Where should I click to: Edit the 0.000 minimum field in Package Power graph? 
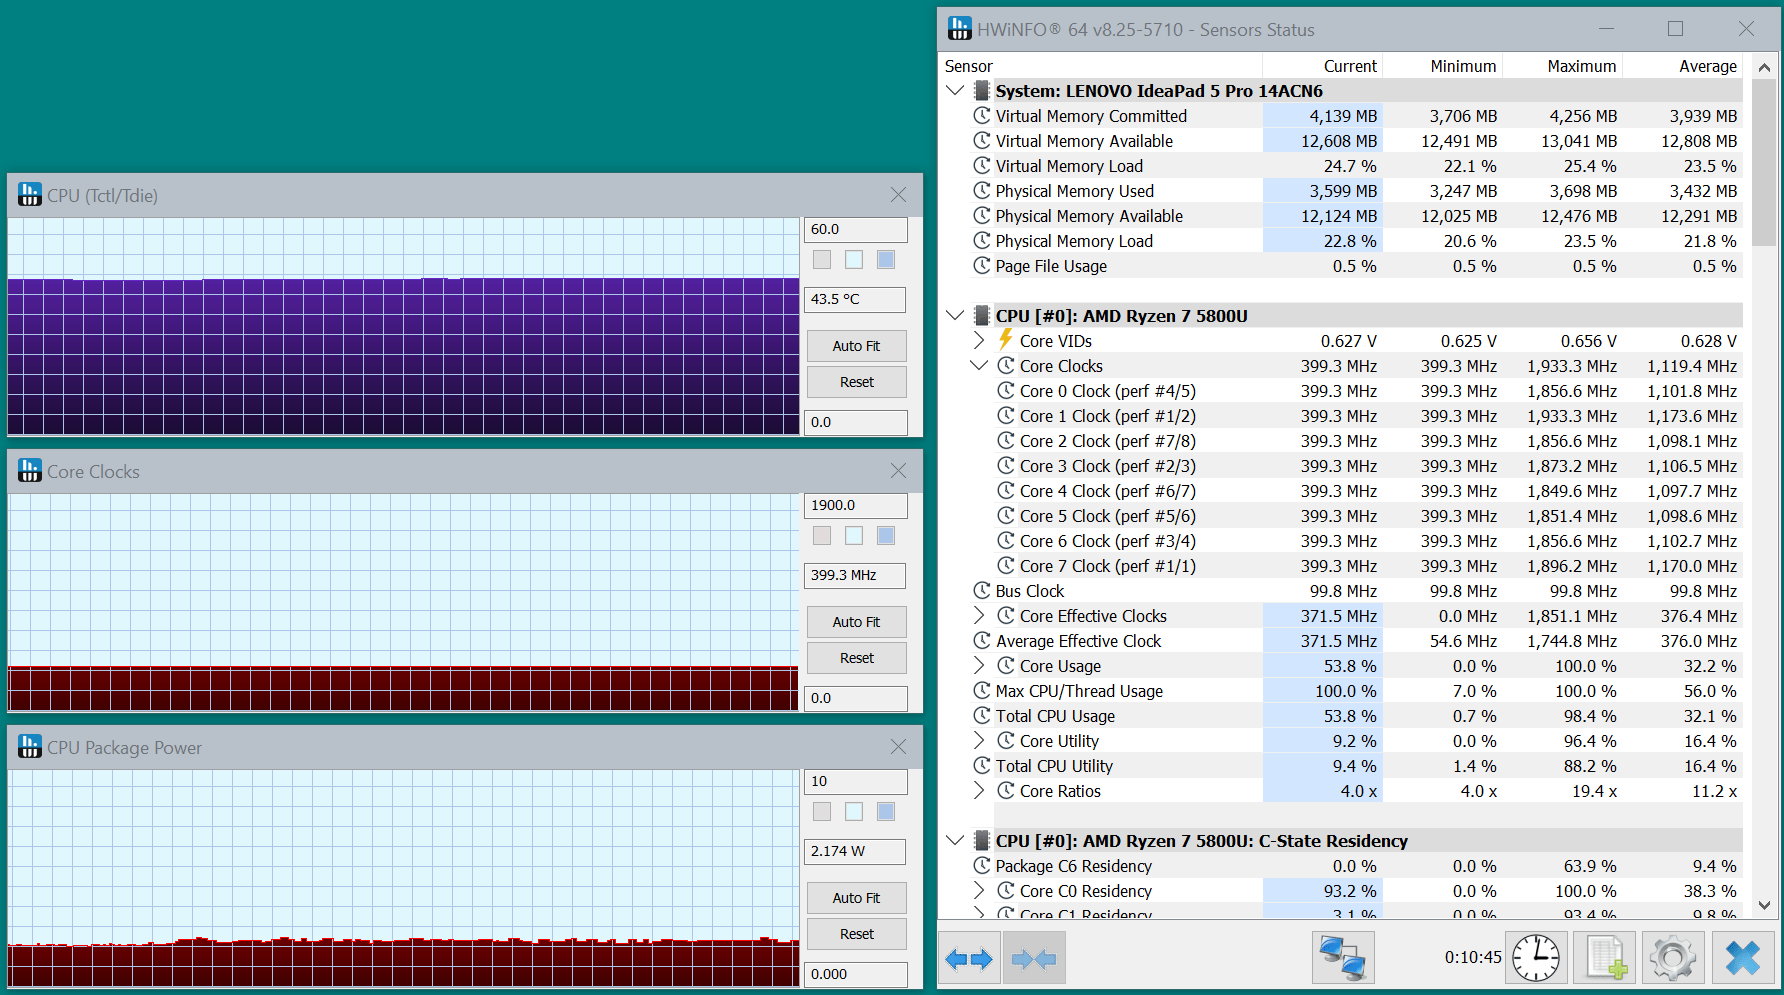pyautogui.click(x=856, y=974)
